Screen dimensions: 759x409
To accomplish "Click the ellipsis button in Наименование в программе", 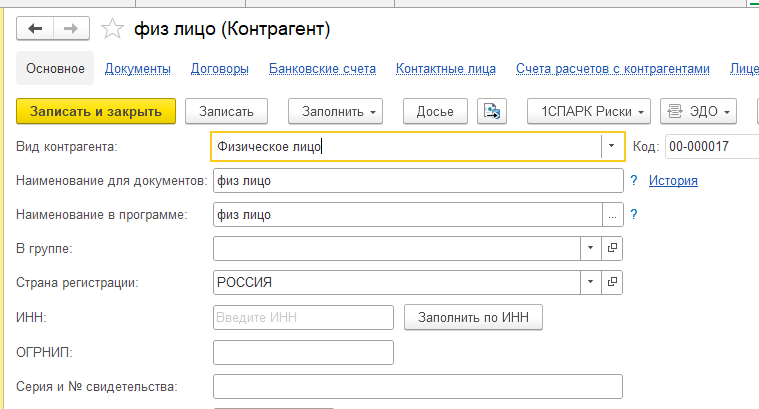I will pos(612,215).
